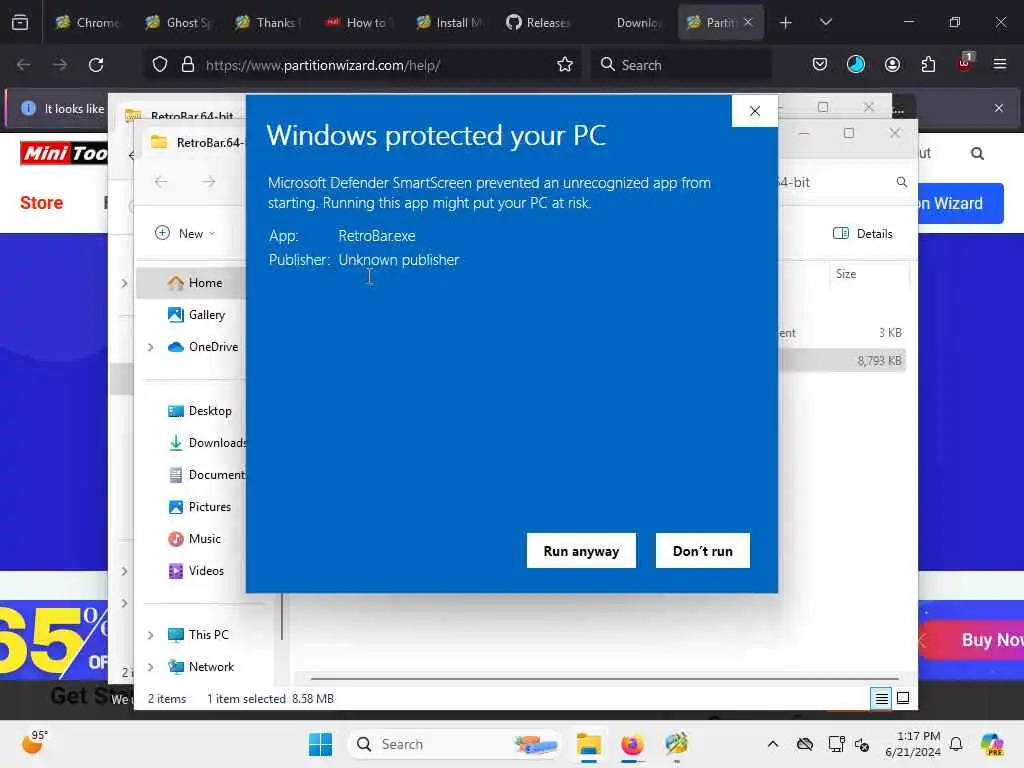The image size is (1024, 768).
Task: Click File Explorer forward arrow
Action: pos(208,182)
